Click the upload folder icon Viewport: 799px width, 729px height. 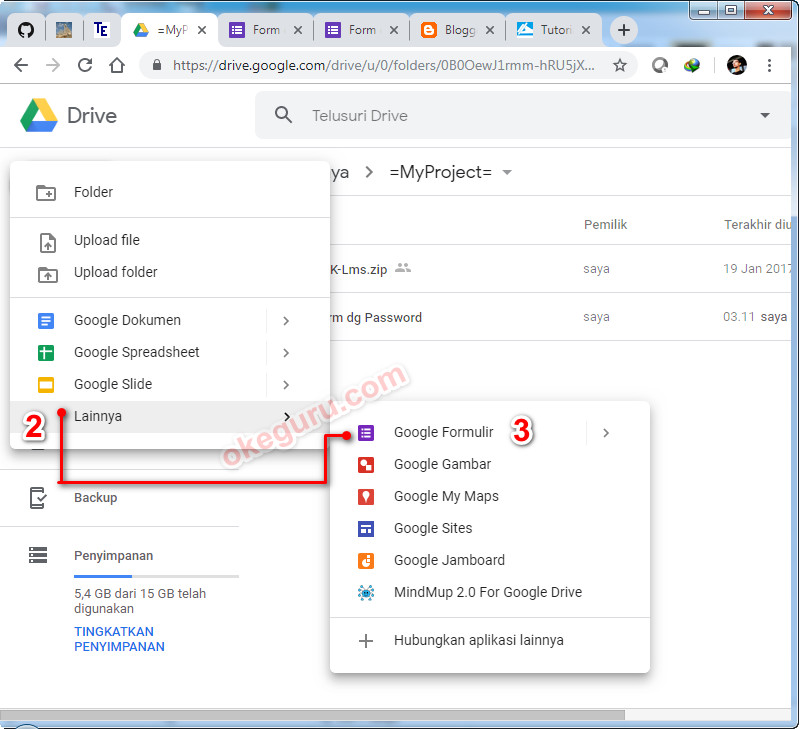pos(47,275)
